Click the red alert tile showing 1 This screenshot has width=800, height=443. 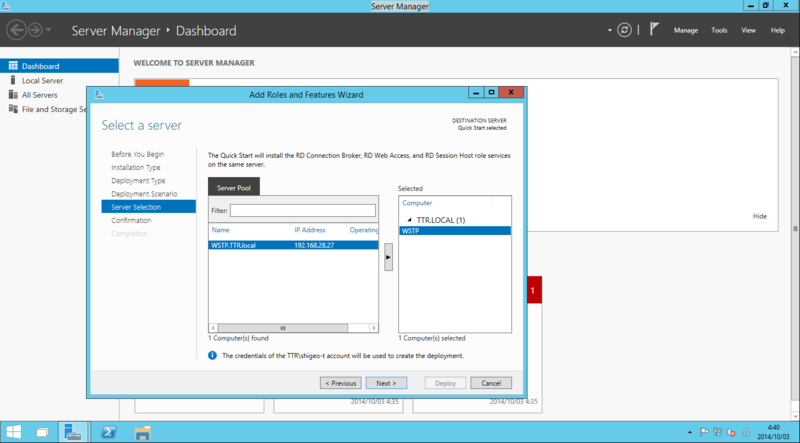click(x=534, y=290)
